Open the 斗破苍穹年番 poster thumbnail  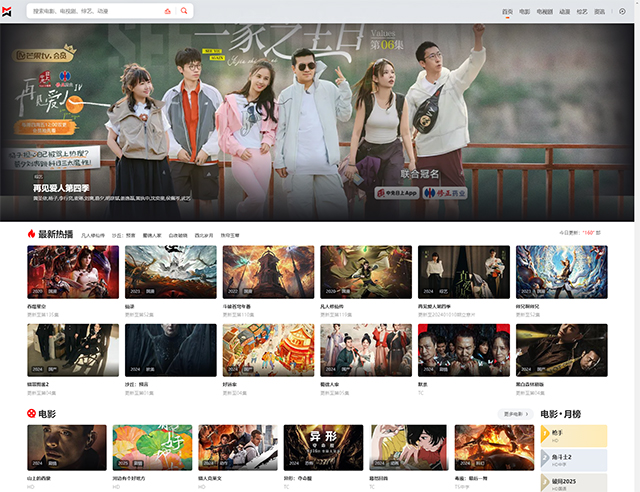(269, 272)
